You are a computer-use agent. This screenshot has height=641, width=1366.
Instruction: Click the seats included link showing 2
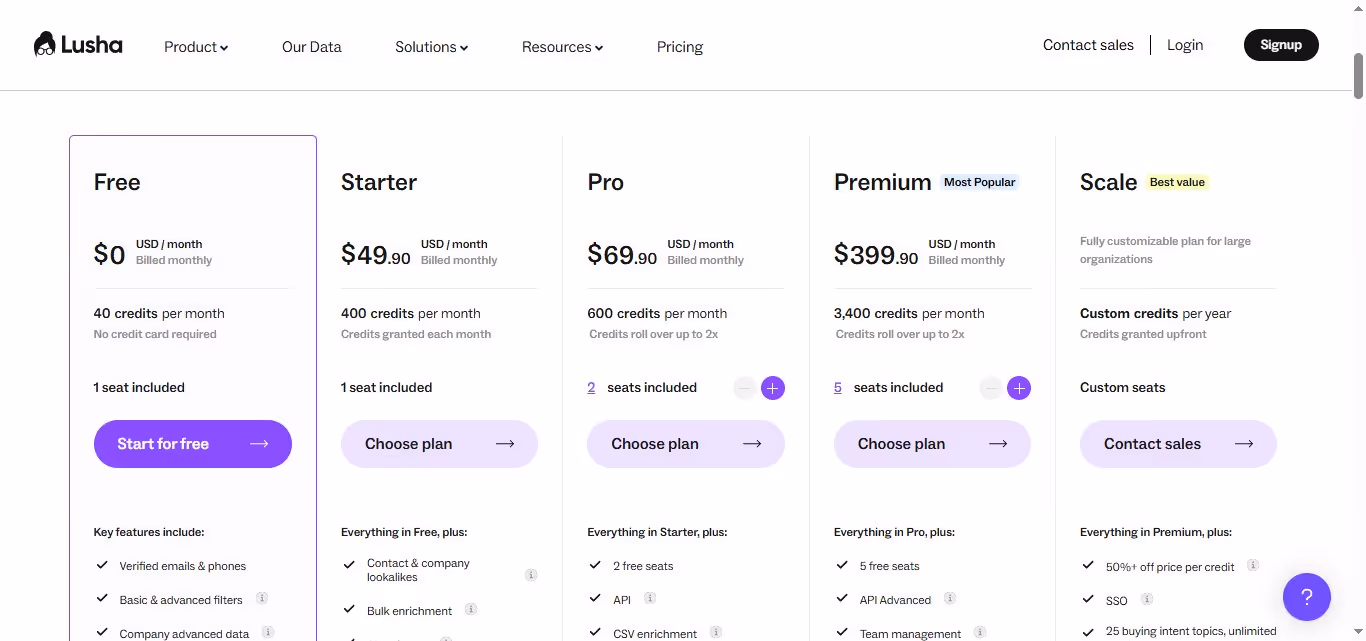(591, 388)
